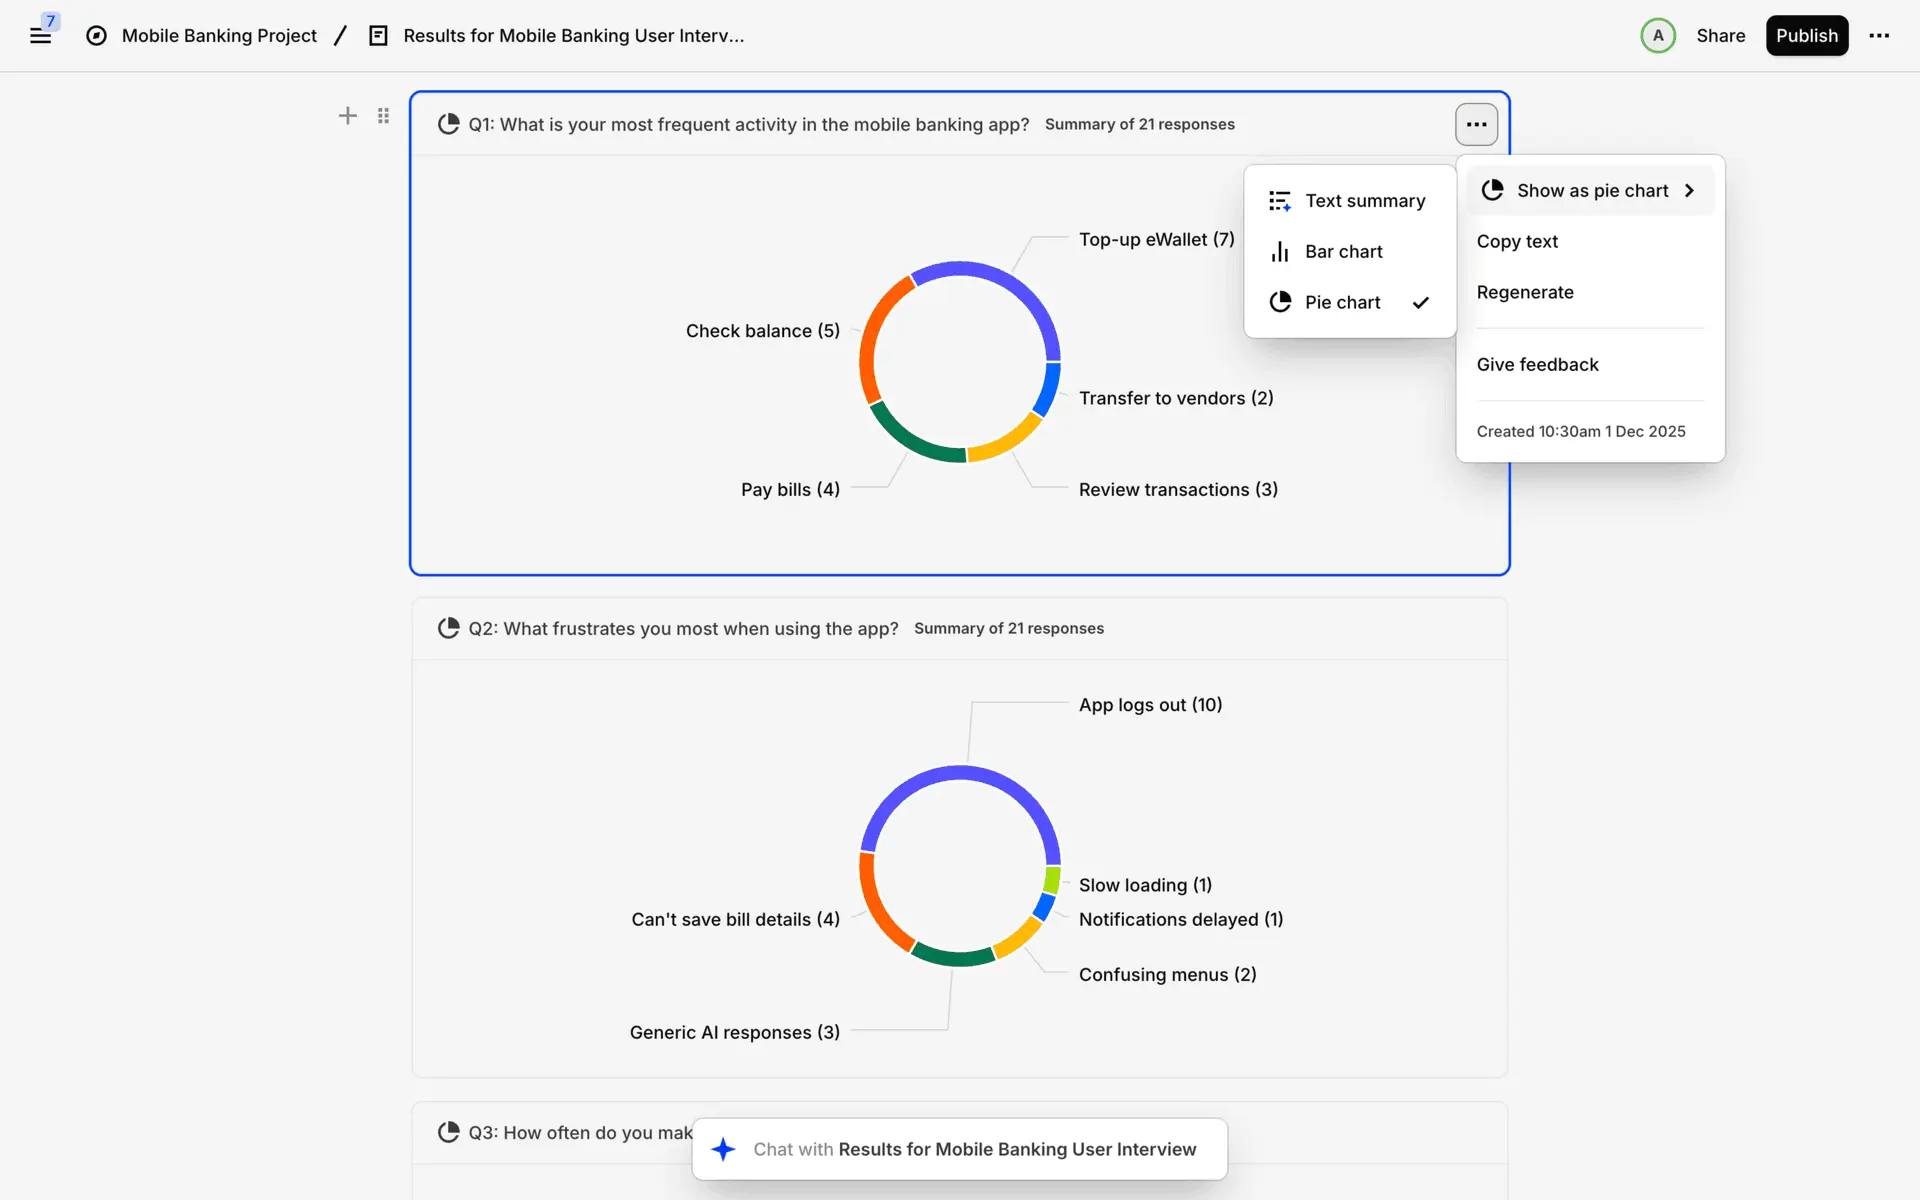Screen dimensions: 1920x1200
Task: Select Regenerate in the context menu
Action: (x=1525, y=293)
